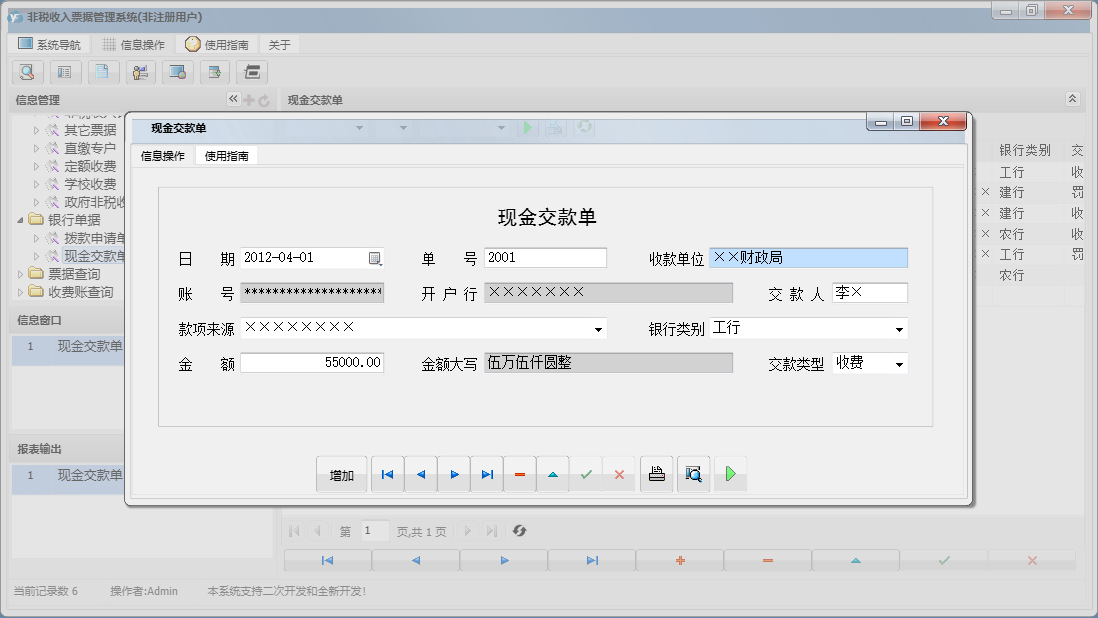1098x618 pixels.
Task: Click the refresh icon in the pagination bar
Action: click(x=519, y=530)
